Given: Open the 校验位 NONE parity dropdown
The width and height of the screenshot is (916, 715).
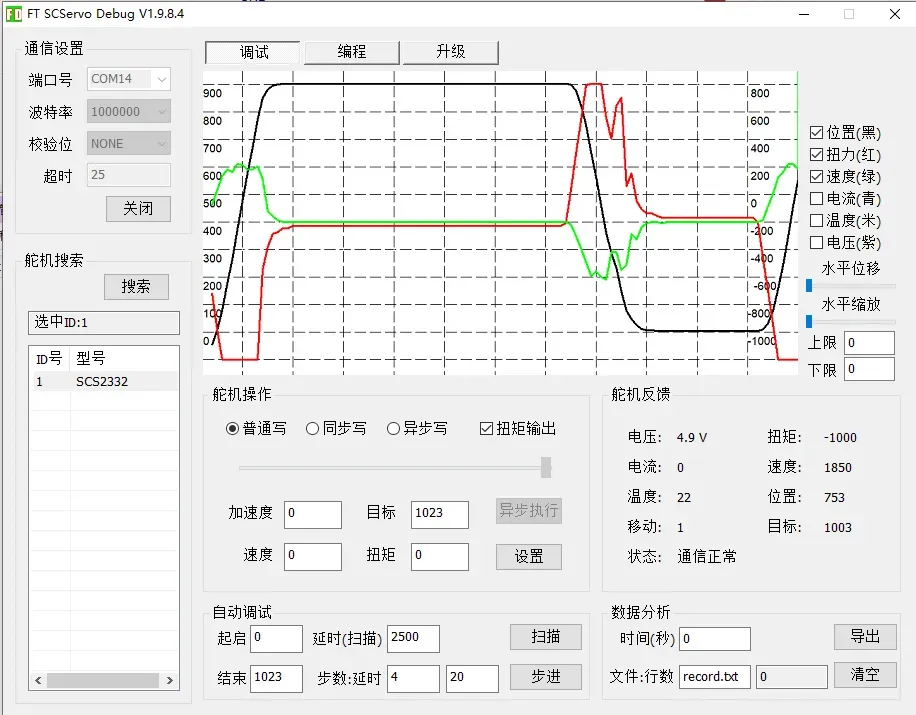Looking at the screenshot, I should pos(129,144).
